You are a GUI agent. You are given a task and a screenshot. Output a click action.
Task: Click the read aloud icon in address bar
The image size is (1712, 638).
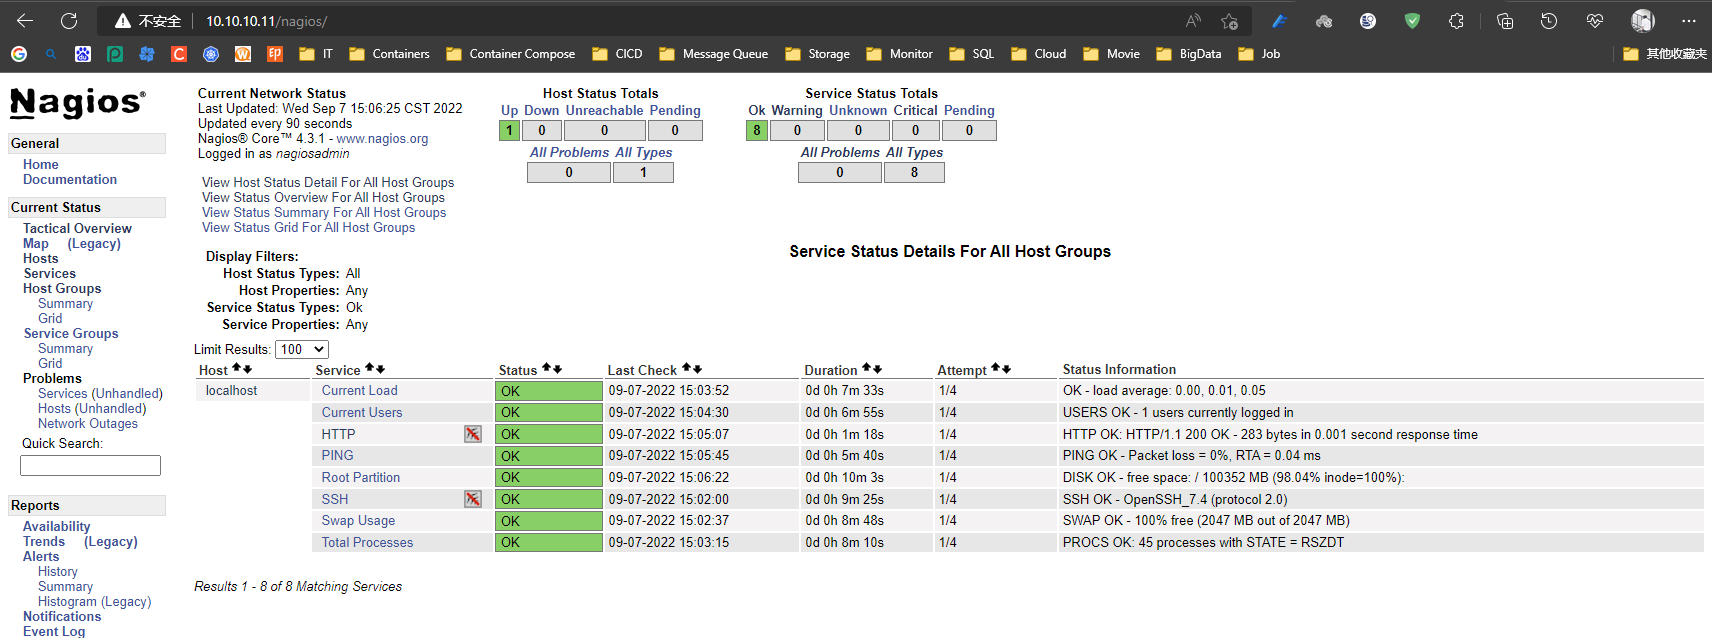pyautogui.click(x=1193, y=21)
